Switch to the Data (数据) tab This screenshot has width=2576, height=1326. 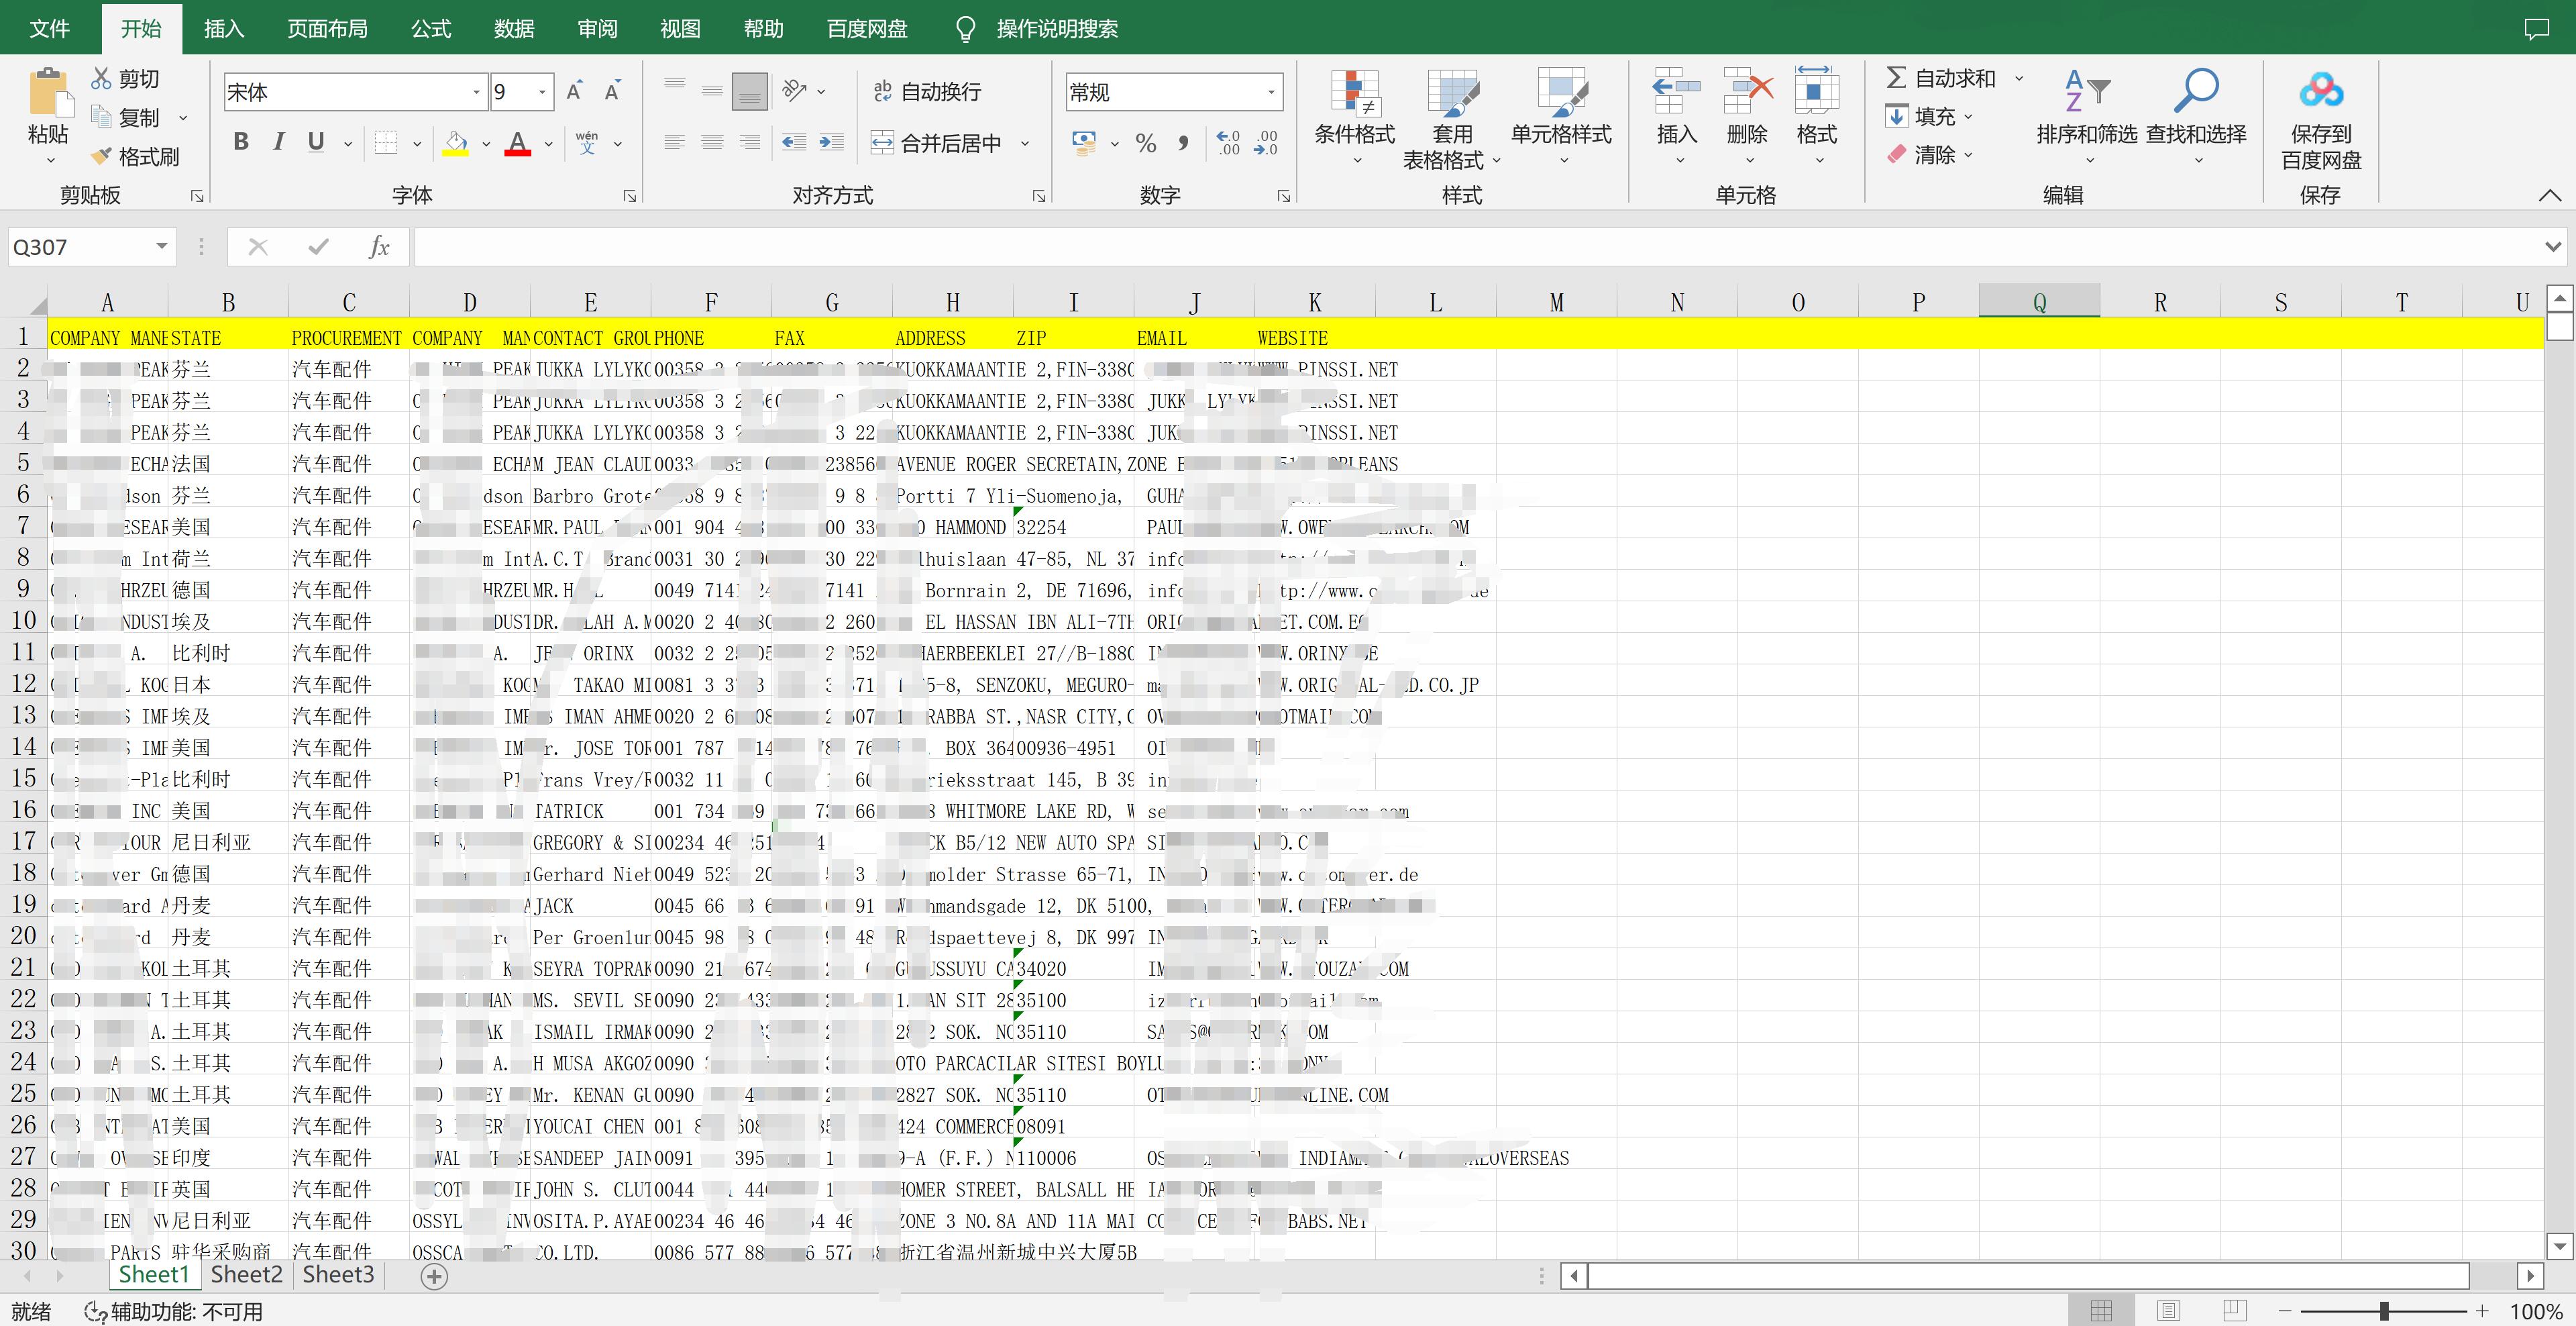point(514,29)
